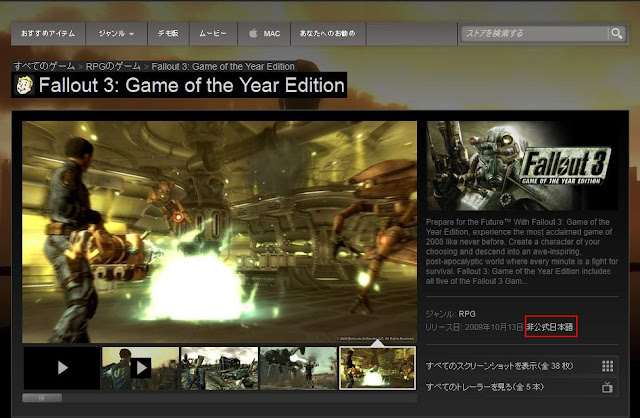Image resolution: width=640 pixels, height=418 pixels.
Task: Open the デモ版 tab
Action: point(168,33)
